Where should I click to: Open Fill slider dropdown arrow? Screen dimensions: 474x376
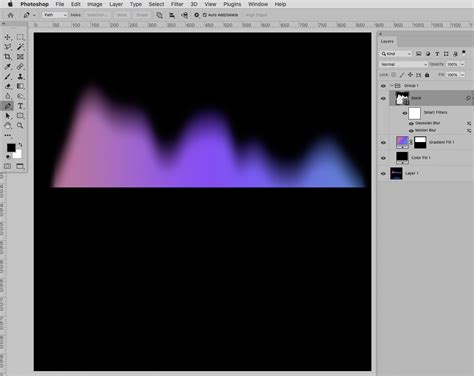coord(462,75)
